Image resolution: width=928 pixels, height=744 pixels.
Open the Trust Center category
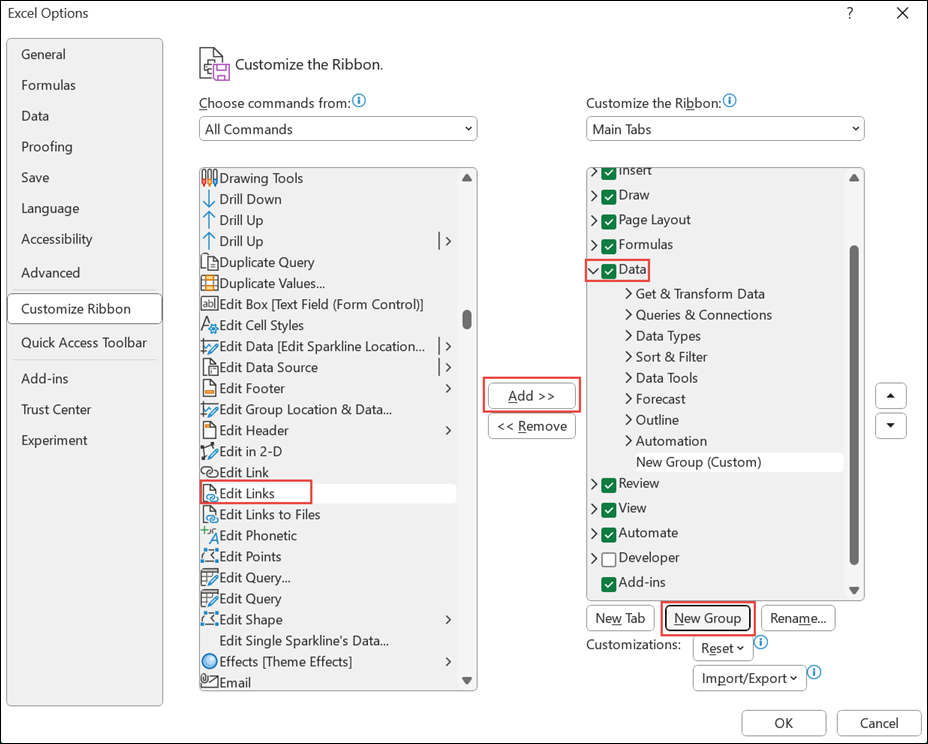click(x=56, y=409)
